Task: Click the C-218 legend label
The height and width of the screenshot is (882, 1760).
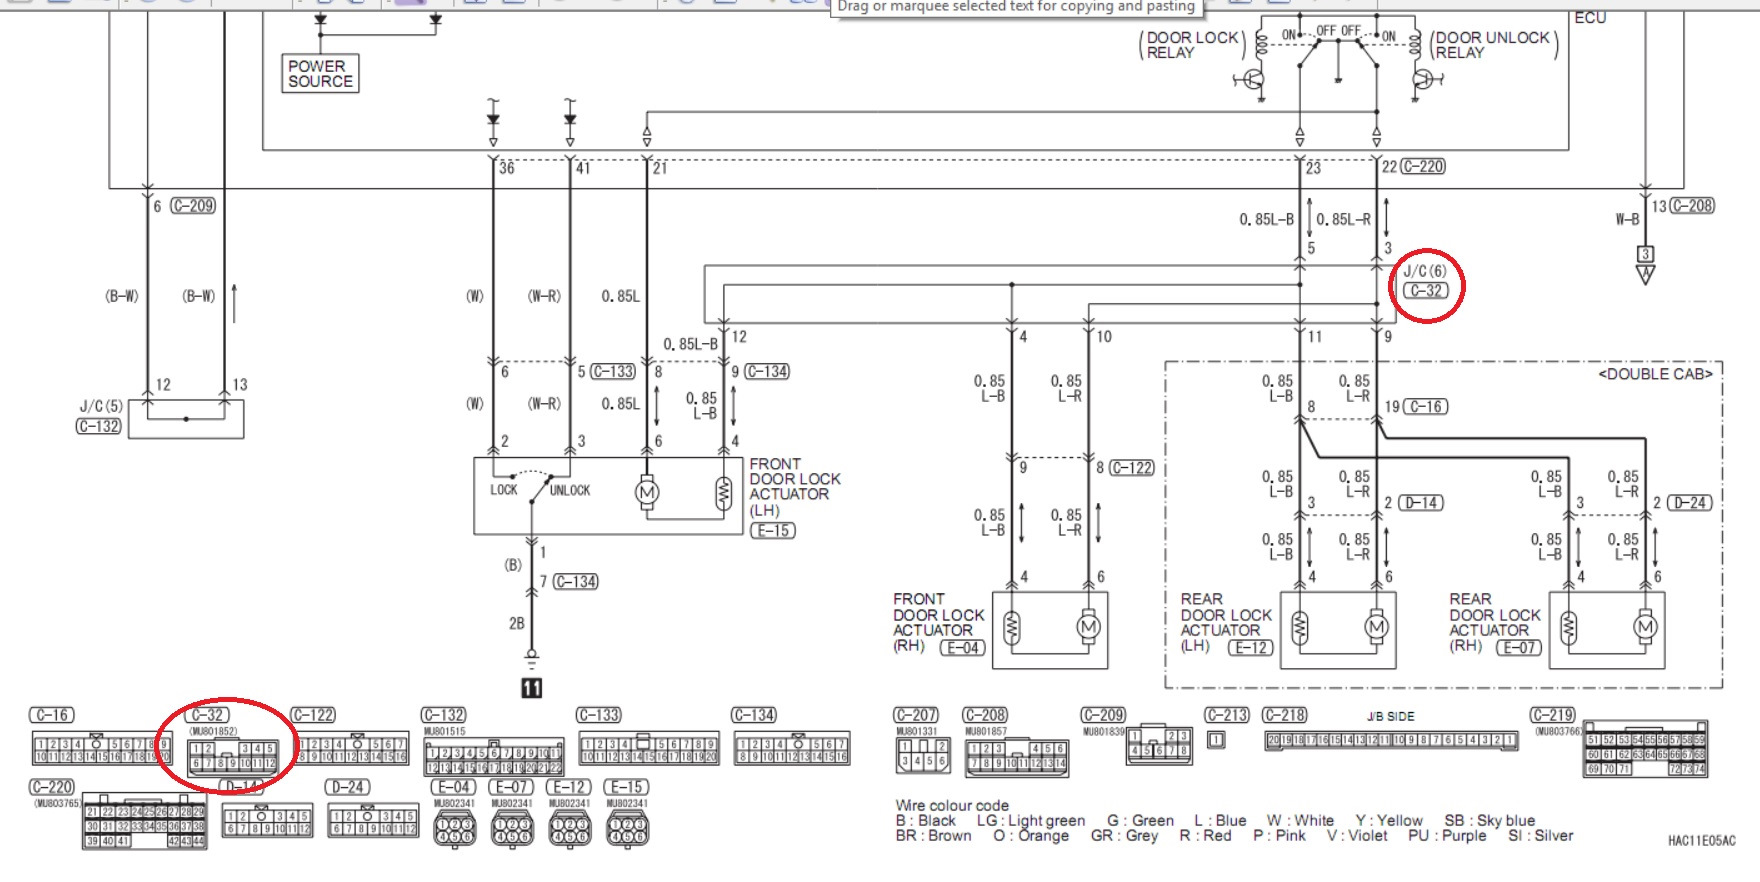Action: click(x=1284, y=715)
